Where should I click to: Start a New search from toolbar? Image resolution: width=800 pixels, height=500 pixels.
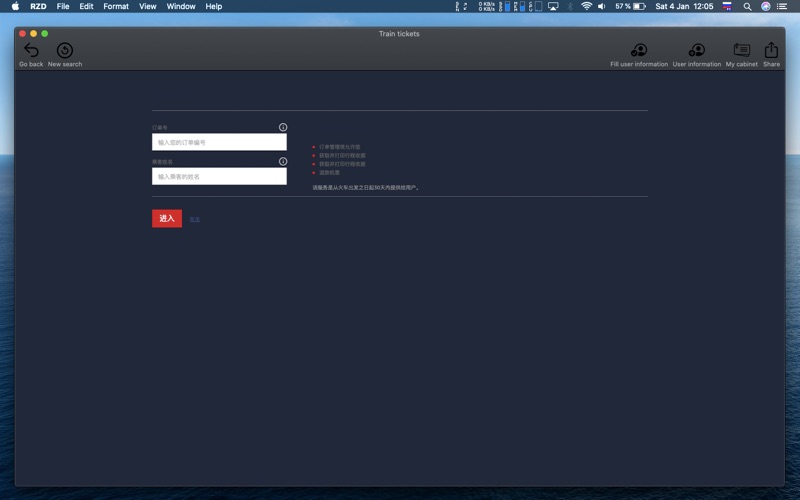click(x=65, y=51)
